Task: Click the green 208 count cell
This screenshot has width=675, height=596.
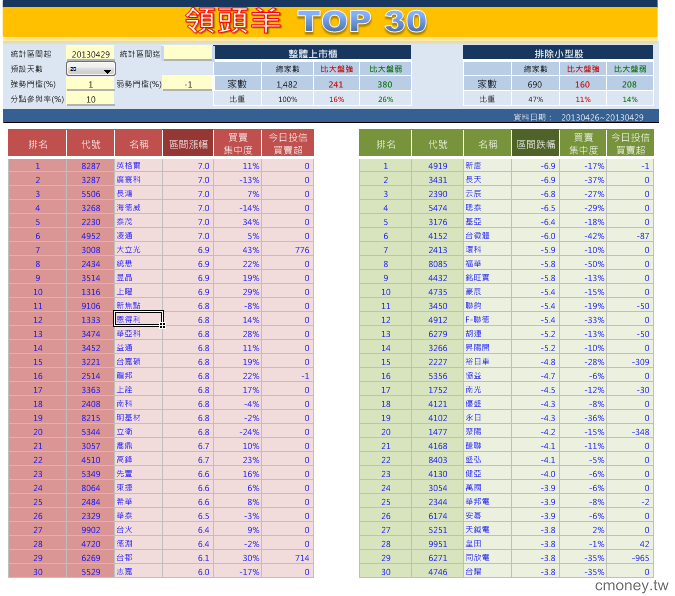Action: (x=629, y=84)
